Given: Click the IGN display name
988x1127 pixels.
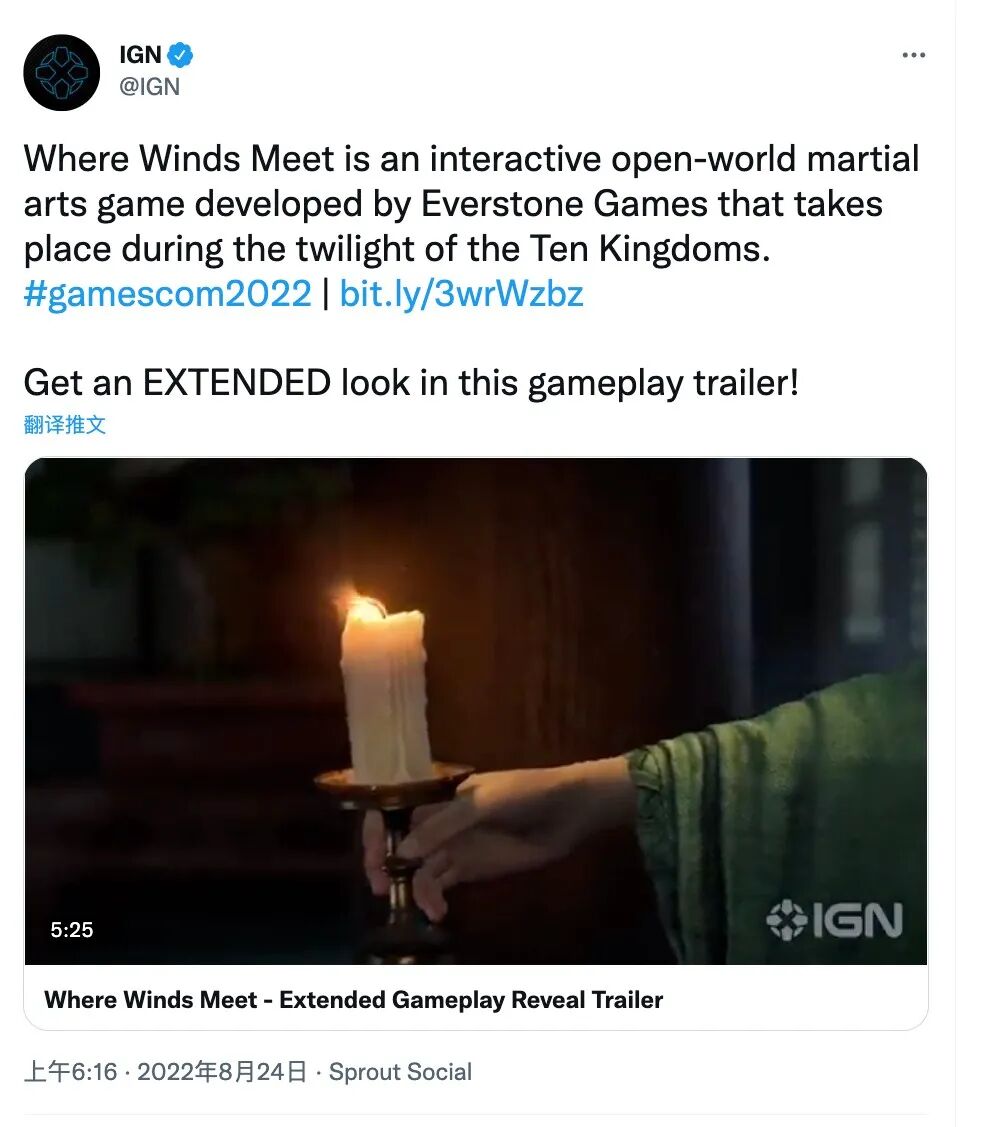Looking at the screenshot, I should tap(140, 55).
